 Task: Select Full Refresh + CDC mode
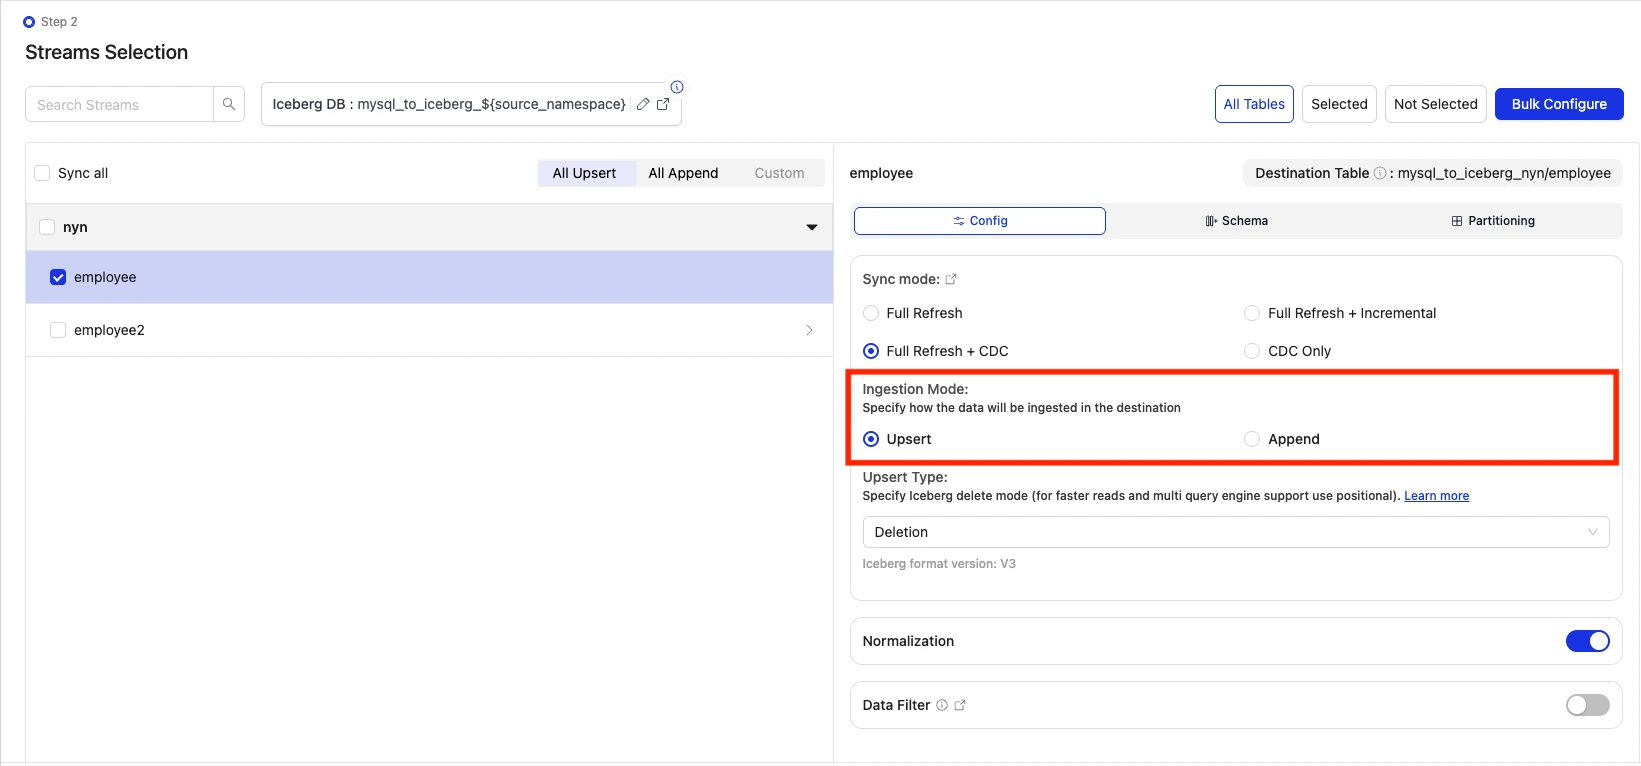871,351
